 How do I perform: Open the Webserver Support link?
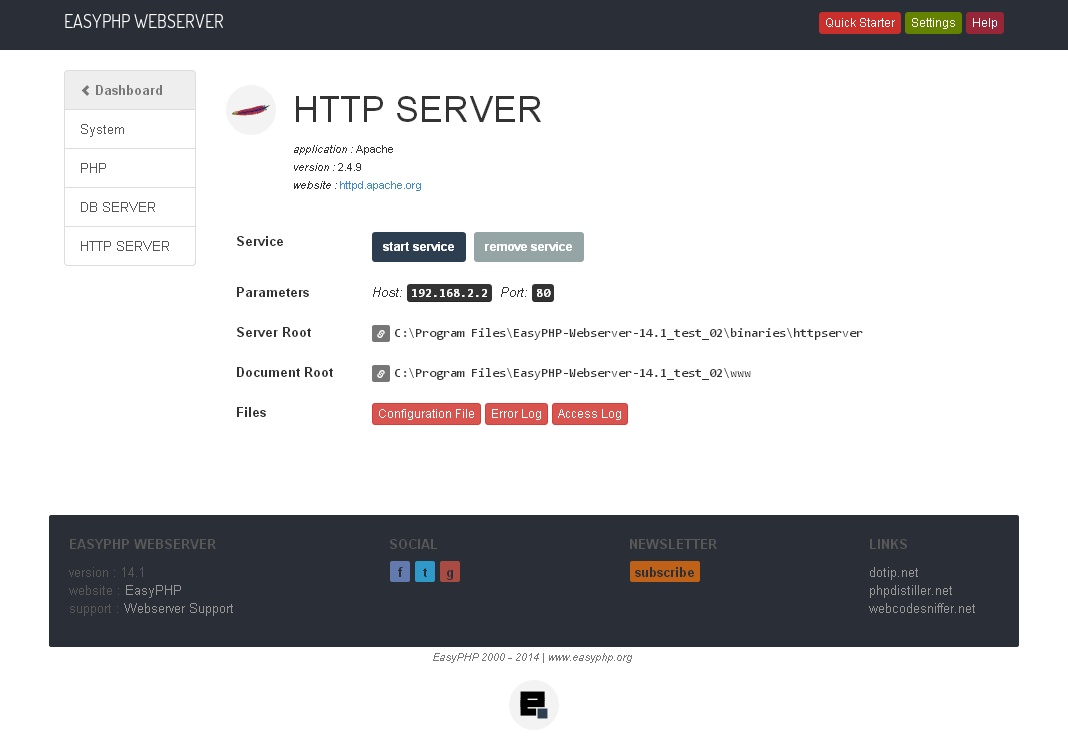point(178,608)
